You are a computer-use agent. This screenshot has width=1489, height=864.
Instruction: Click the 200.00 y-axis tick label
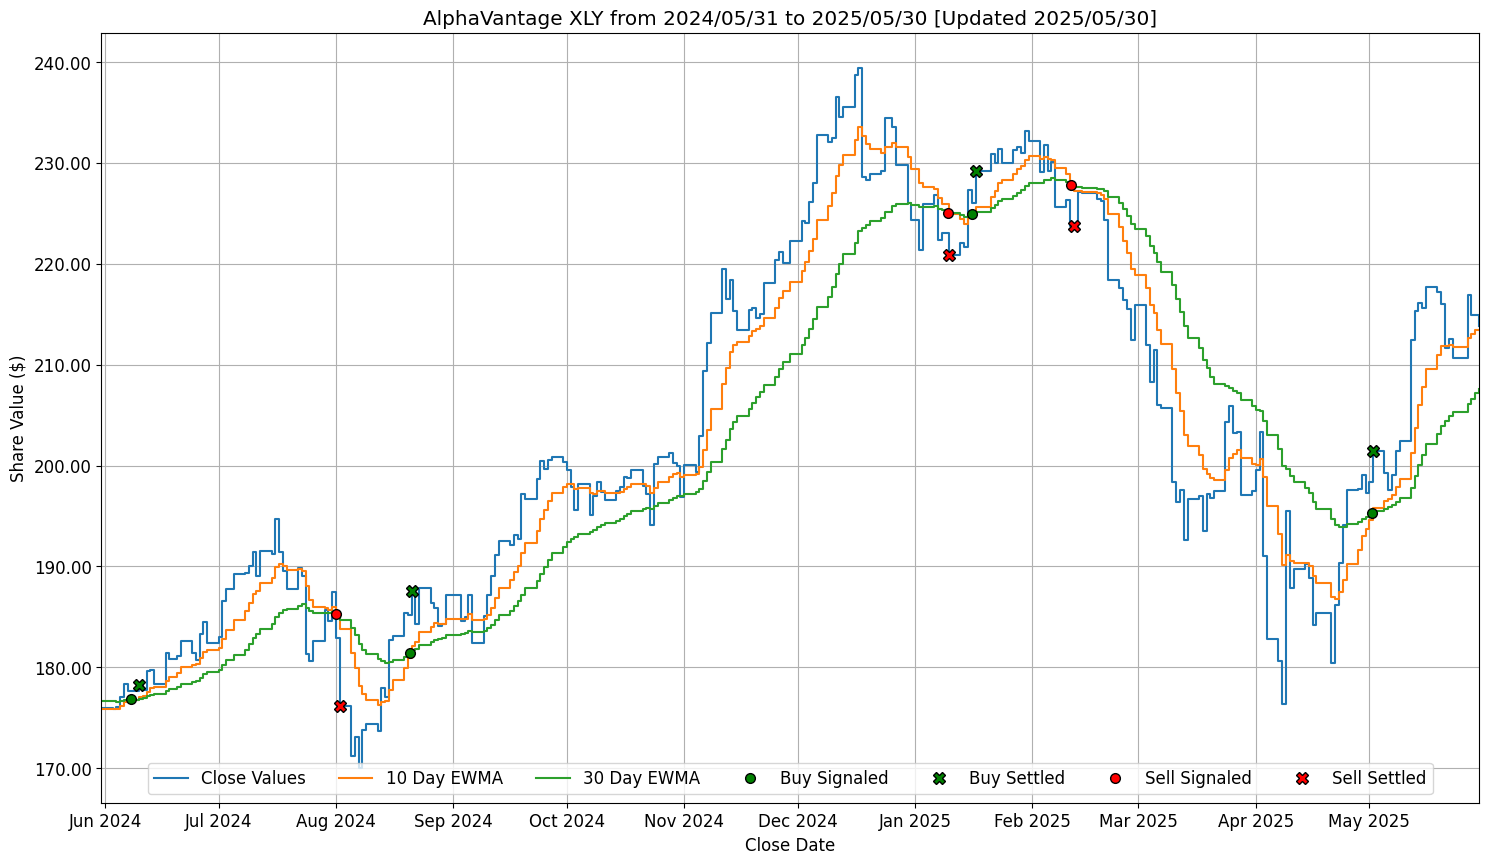point(62,467)
